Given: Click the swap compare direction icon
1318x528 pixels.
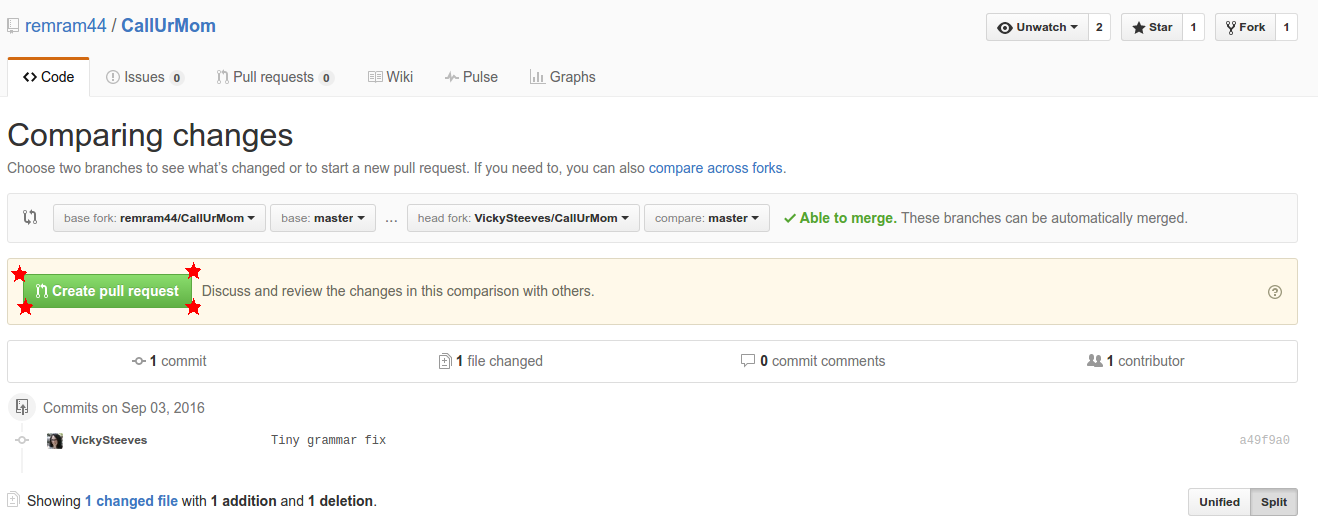Looking at the screenshot, I should [30, 217].
